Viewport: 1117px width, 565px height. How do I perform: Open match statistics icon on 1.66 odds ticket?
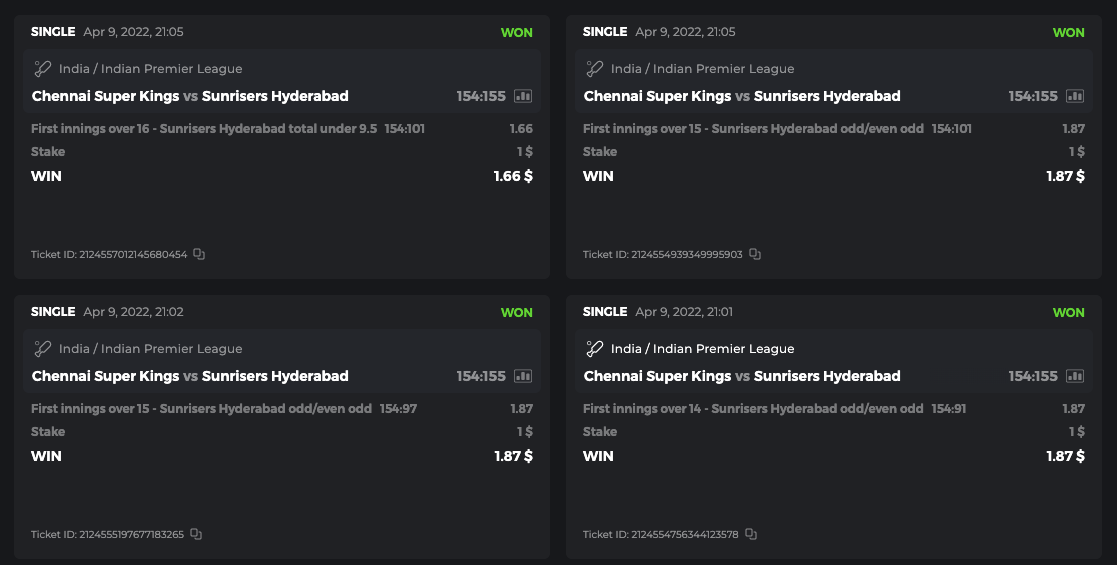tap(523, 96)
